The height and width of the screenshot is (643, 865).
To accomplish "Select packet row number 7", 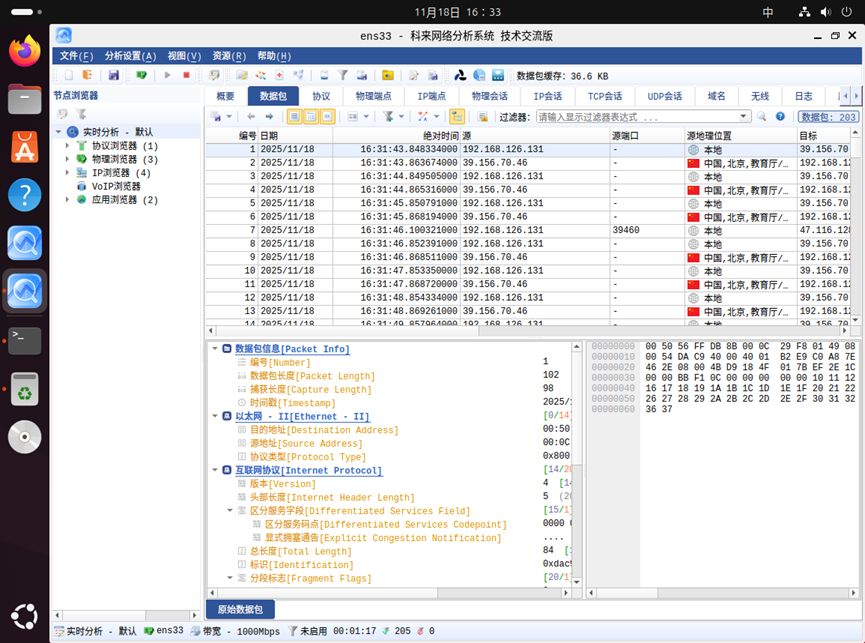I will click(400, 230).
